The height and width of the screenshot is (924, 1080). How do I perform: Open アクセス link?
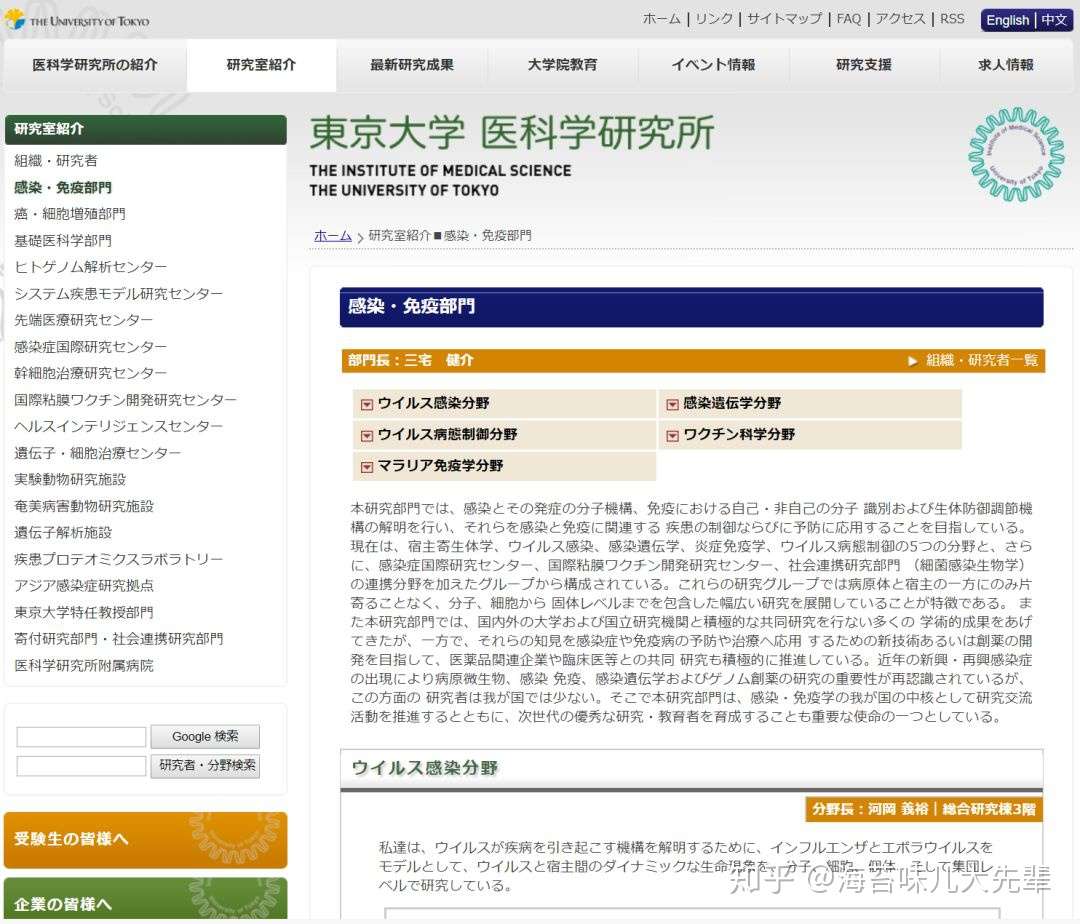pyautogui.click(x=900, y=19)
